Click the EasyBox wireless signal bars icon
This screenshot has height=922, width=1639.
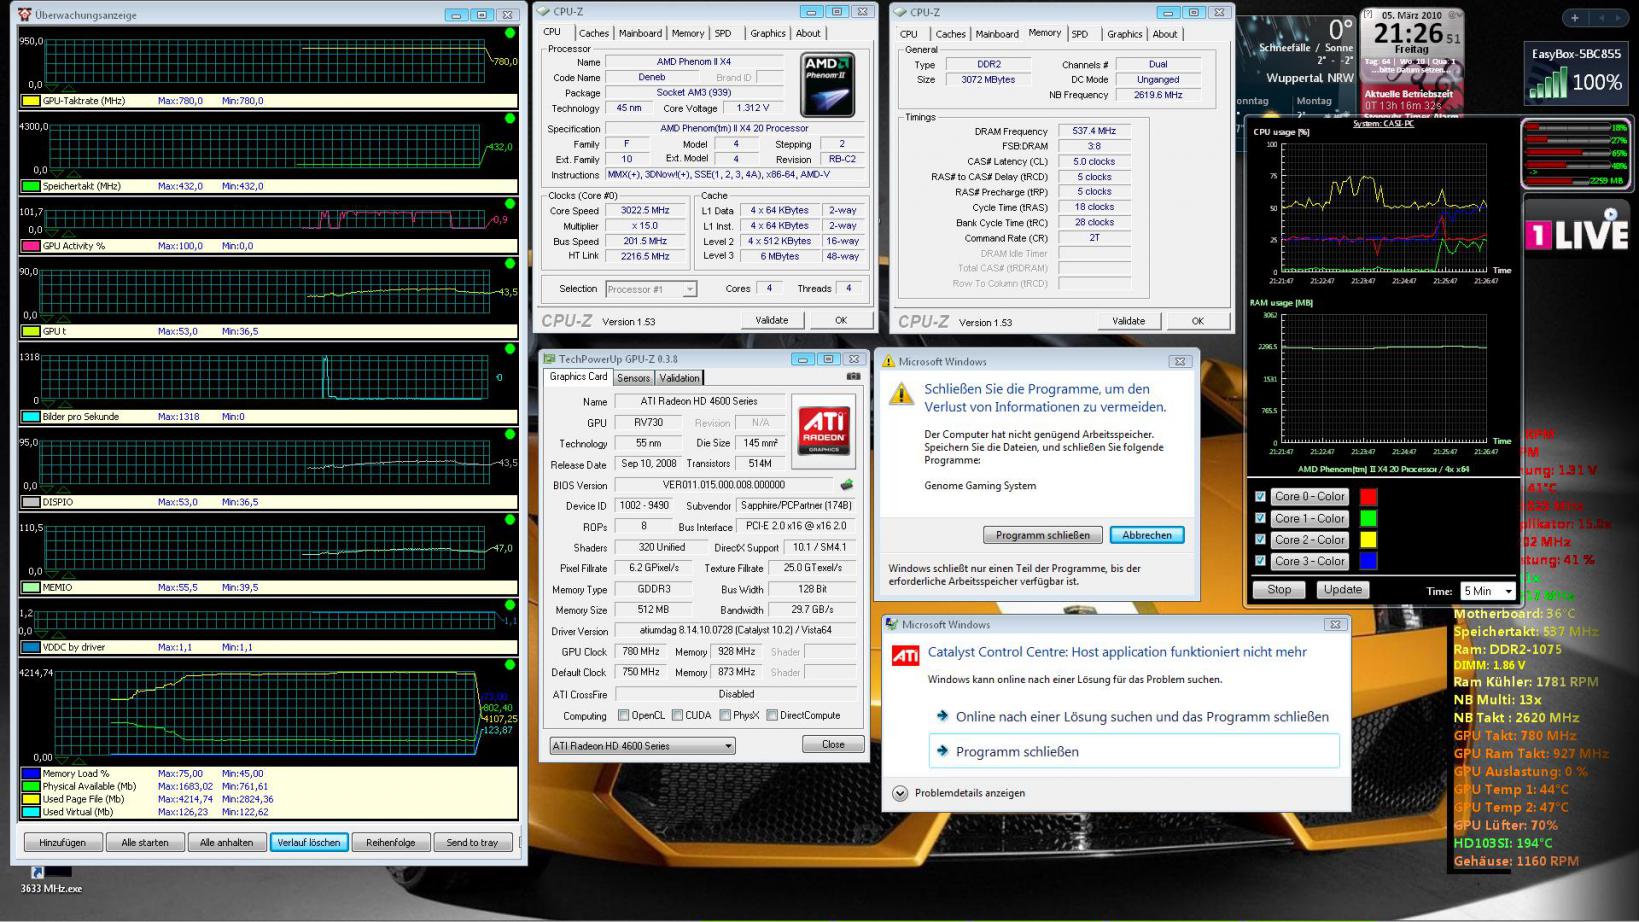[x=1548, y=82]
